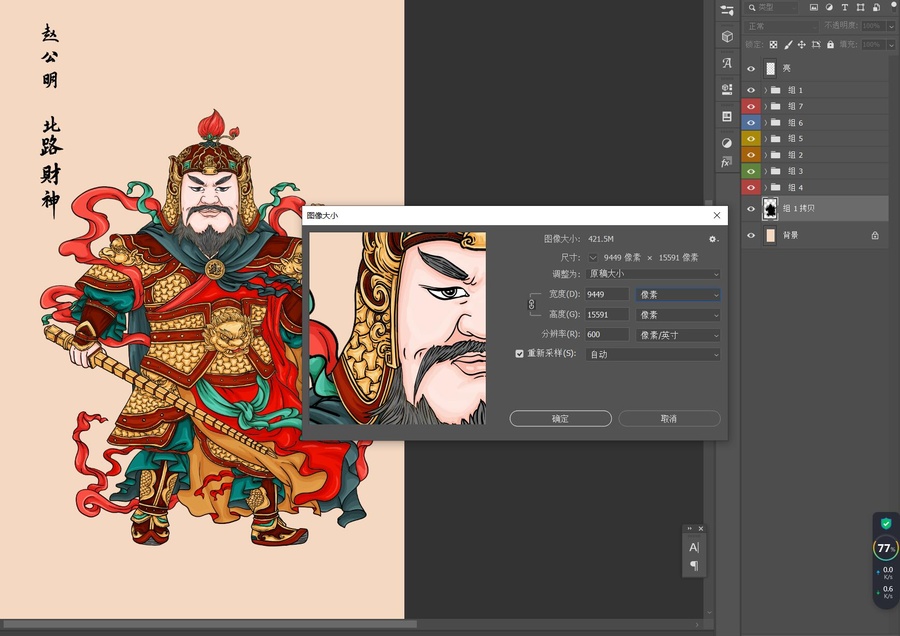Open the opacity 不透明度 slider arrow
Viewport: 900px width, 636px height.
[x=891, y=26]
